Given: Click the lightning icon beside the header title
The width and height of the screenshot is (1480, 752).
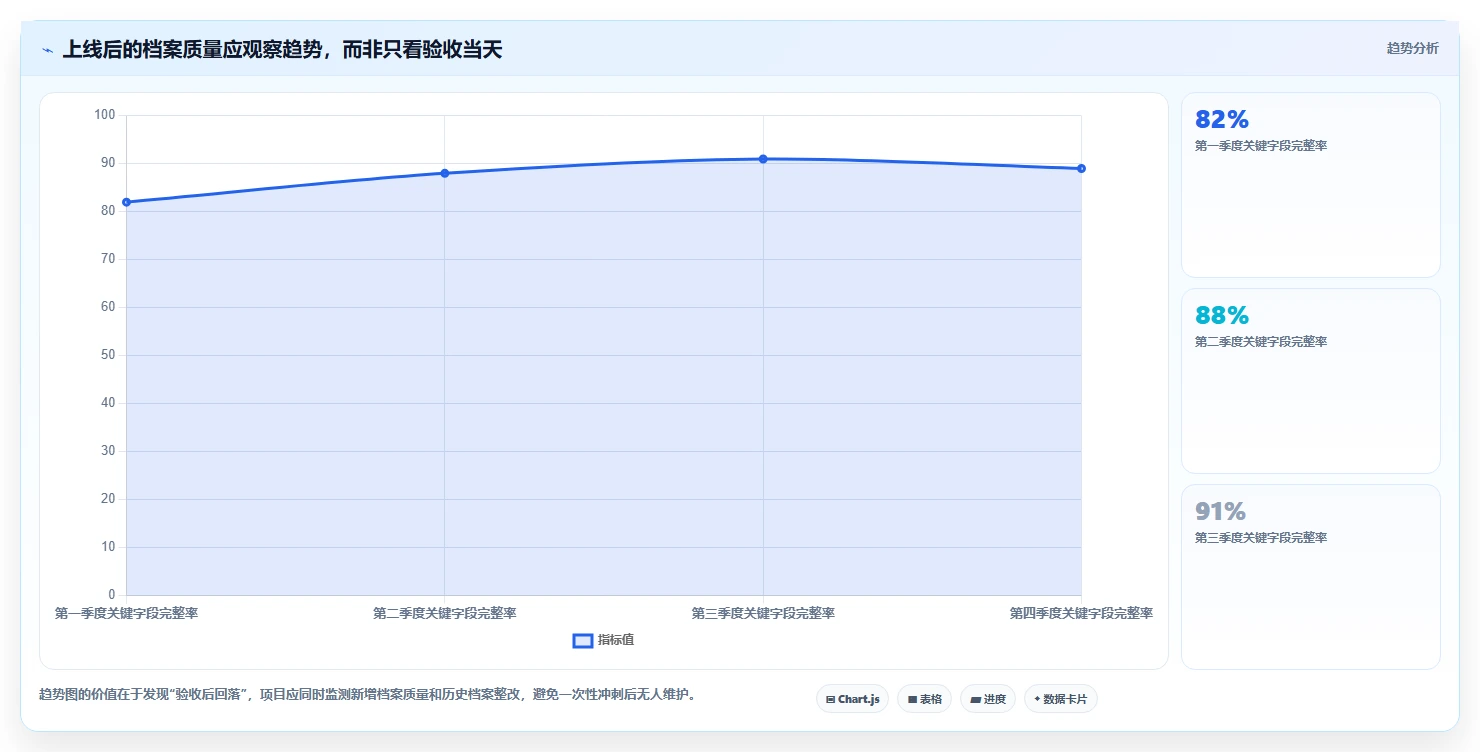Looking at the screenshot, I should point(47,50).
